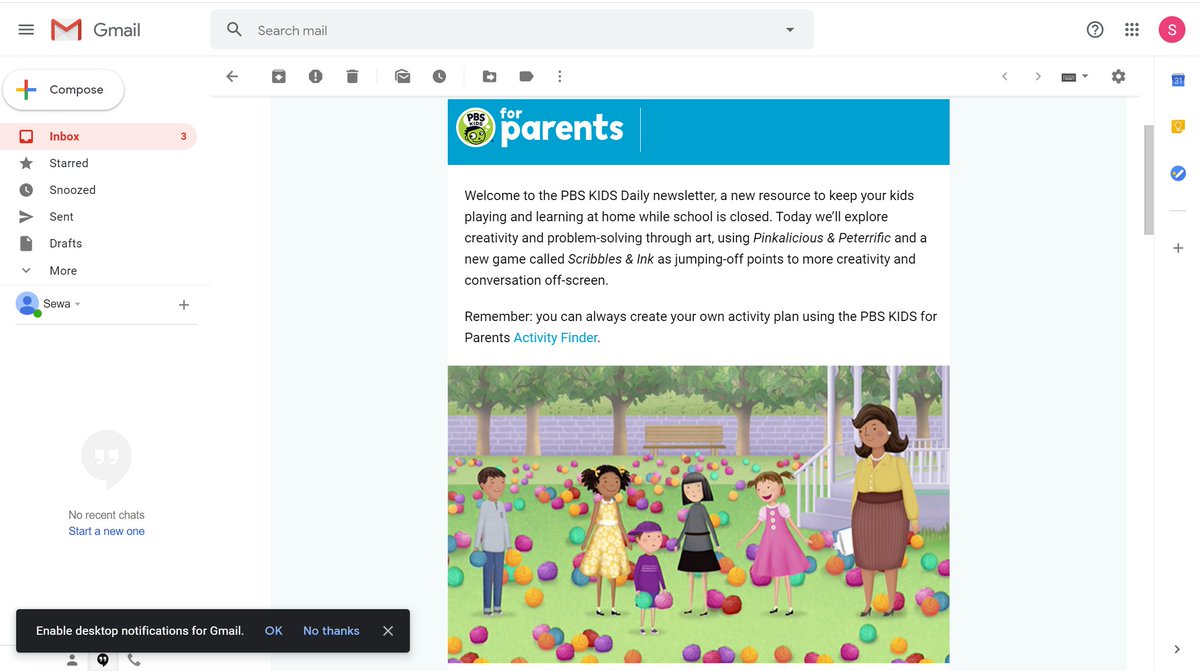Archive this email
Viewport: 1200px width, 671px height.
click(x=279, y=76)
